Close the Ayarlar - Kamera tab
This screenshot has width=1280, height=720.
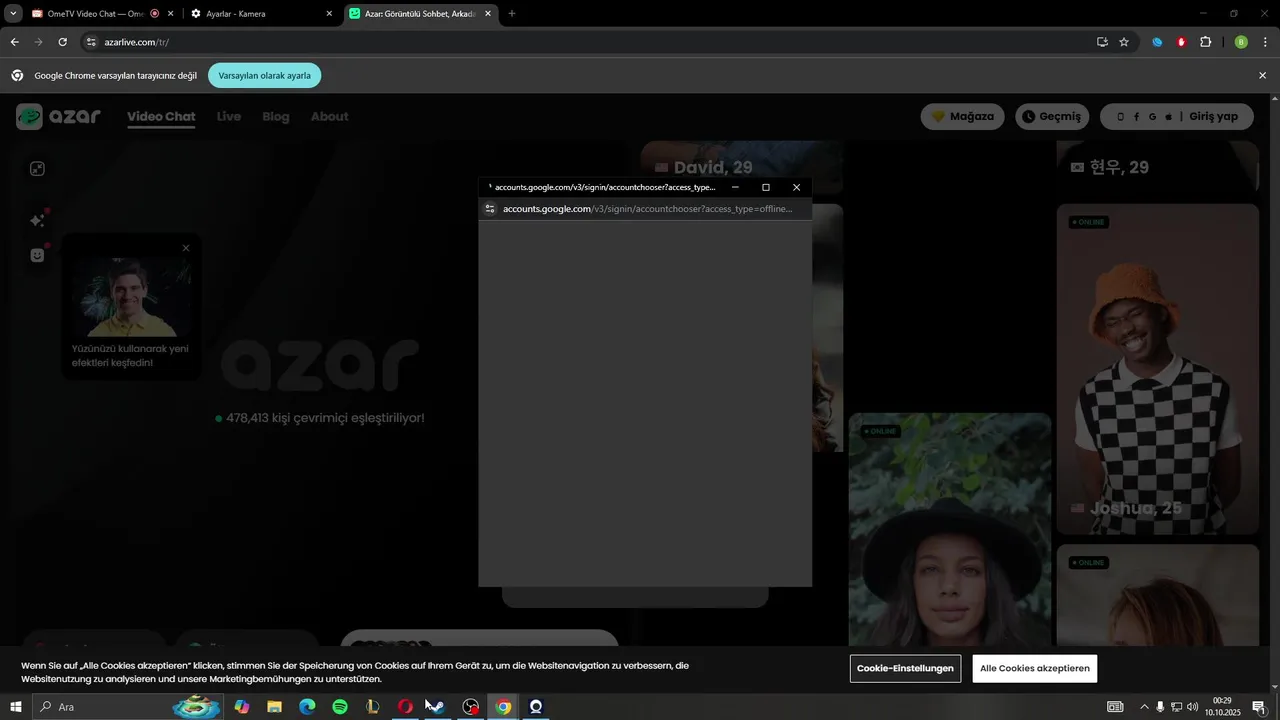(329, 14)
